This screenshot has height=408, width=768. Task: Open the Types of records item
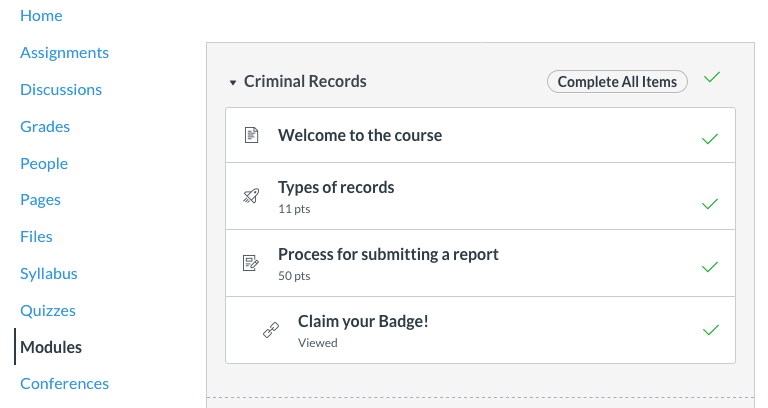tap(336, 188)
